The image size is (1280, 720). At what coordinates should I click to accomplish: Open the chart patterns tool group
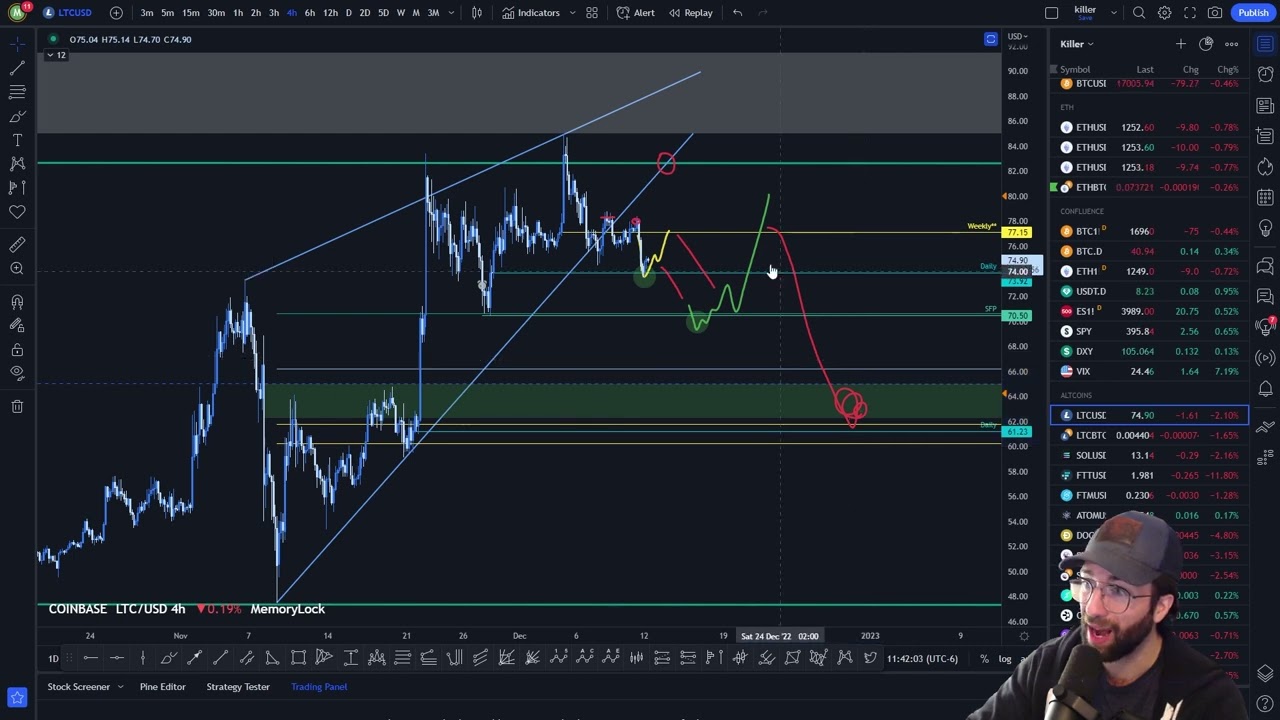point(17,163)
